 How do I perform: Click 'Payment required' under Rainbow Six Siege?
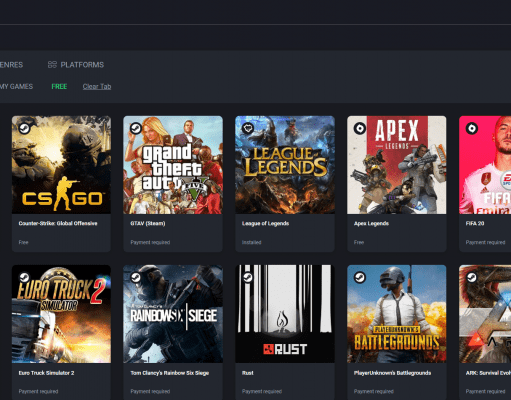(x=150, y=391)
